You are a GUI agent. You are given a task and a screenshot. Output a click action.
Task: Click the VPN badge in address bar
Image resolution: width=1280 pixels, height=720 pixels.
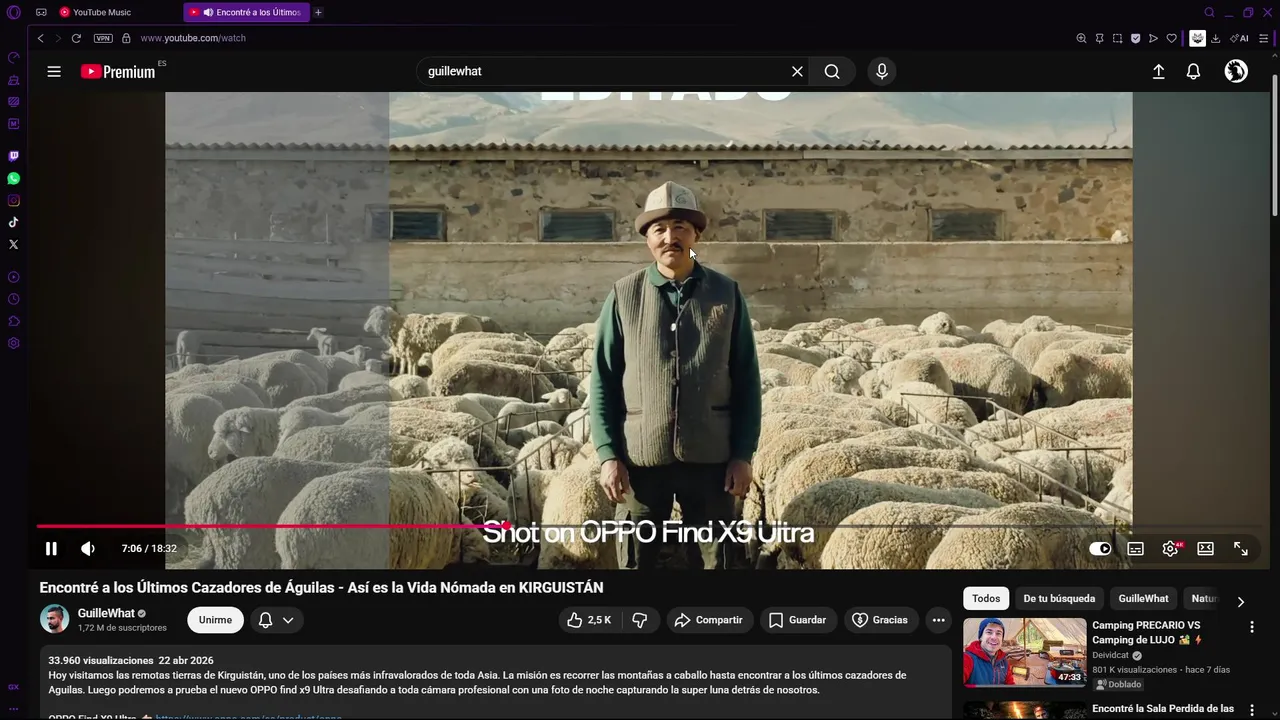(103, 38)
